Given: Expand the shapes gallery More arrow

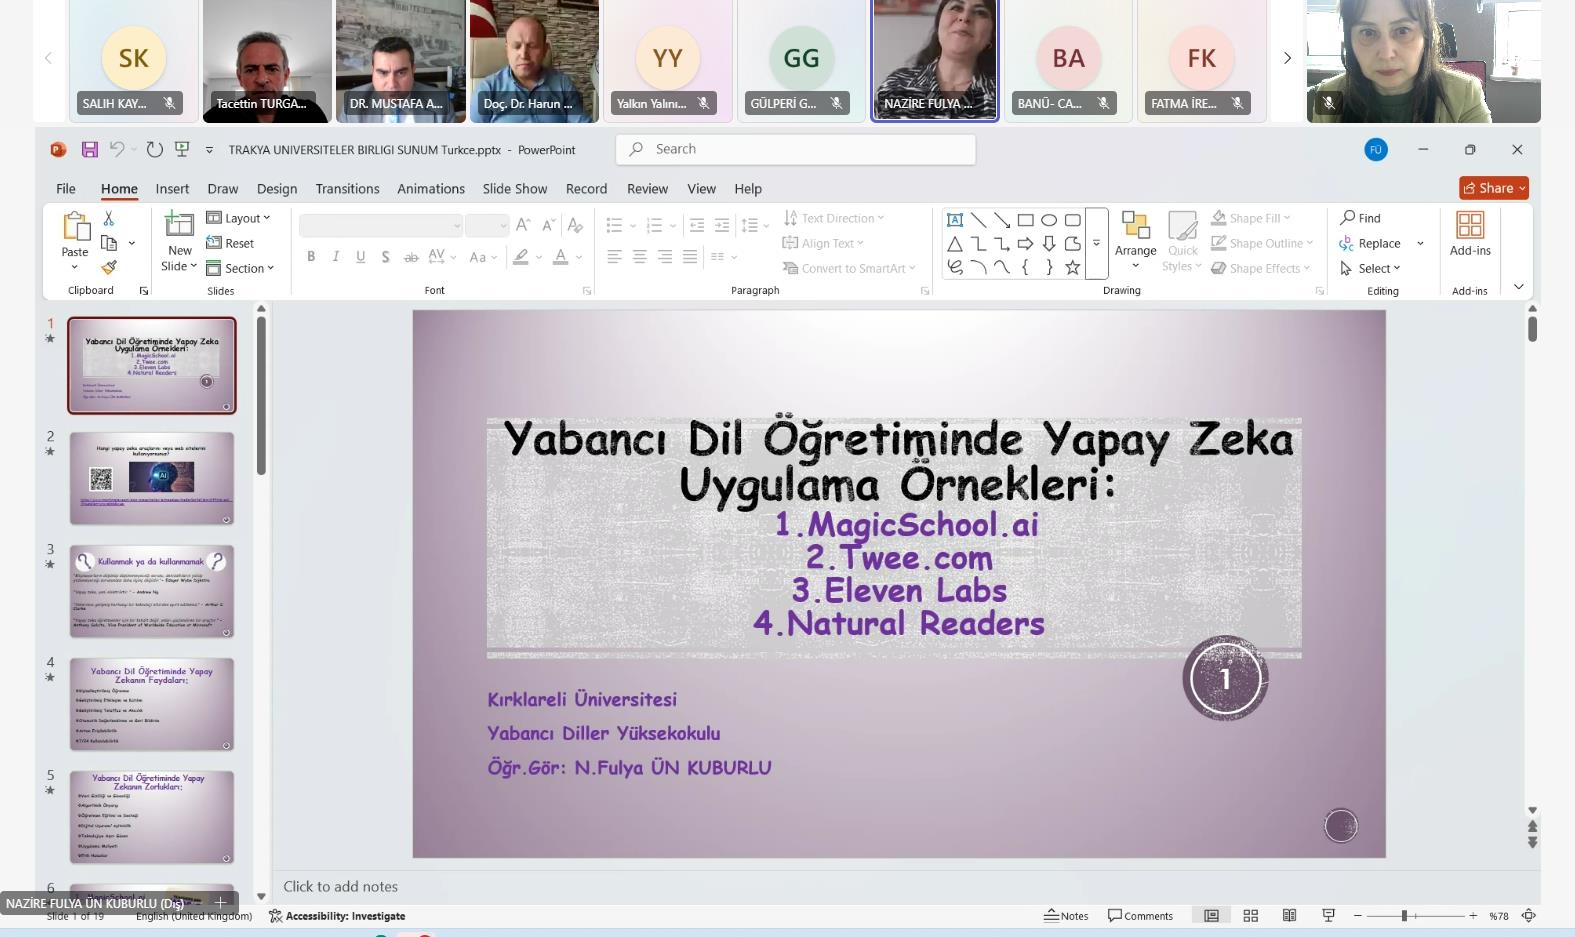Looking at the screenshot, I should click(x=1096, y=243).
